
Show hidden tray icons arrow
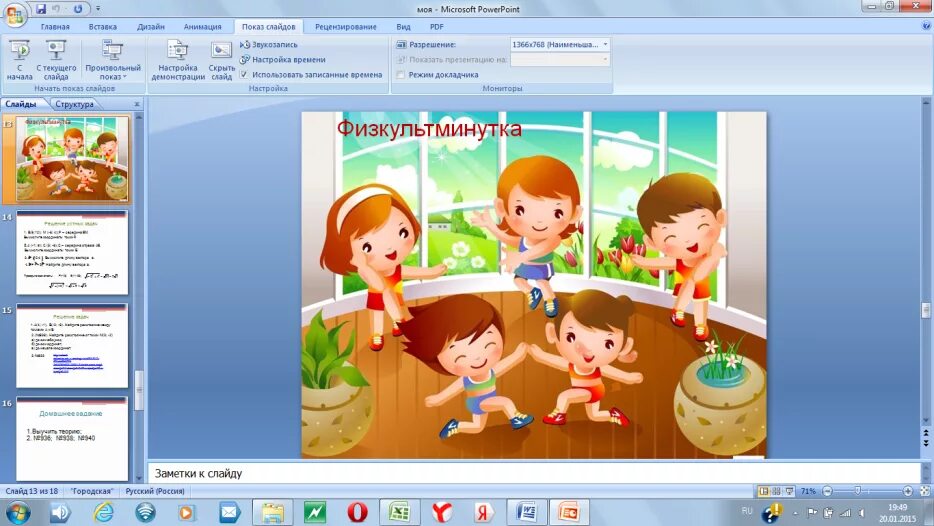pos(796,512)
